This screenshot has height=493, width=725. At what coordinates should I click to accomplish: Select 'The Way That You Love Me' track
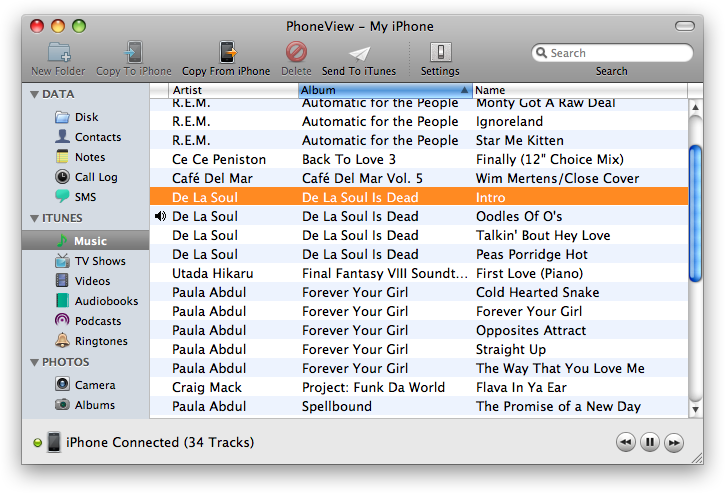[x=419, y=368]
